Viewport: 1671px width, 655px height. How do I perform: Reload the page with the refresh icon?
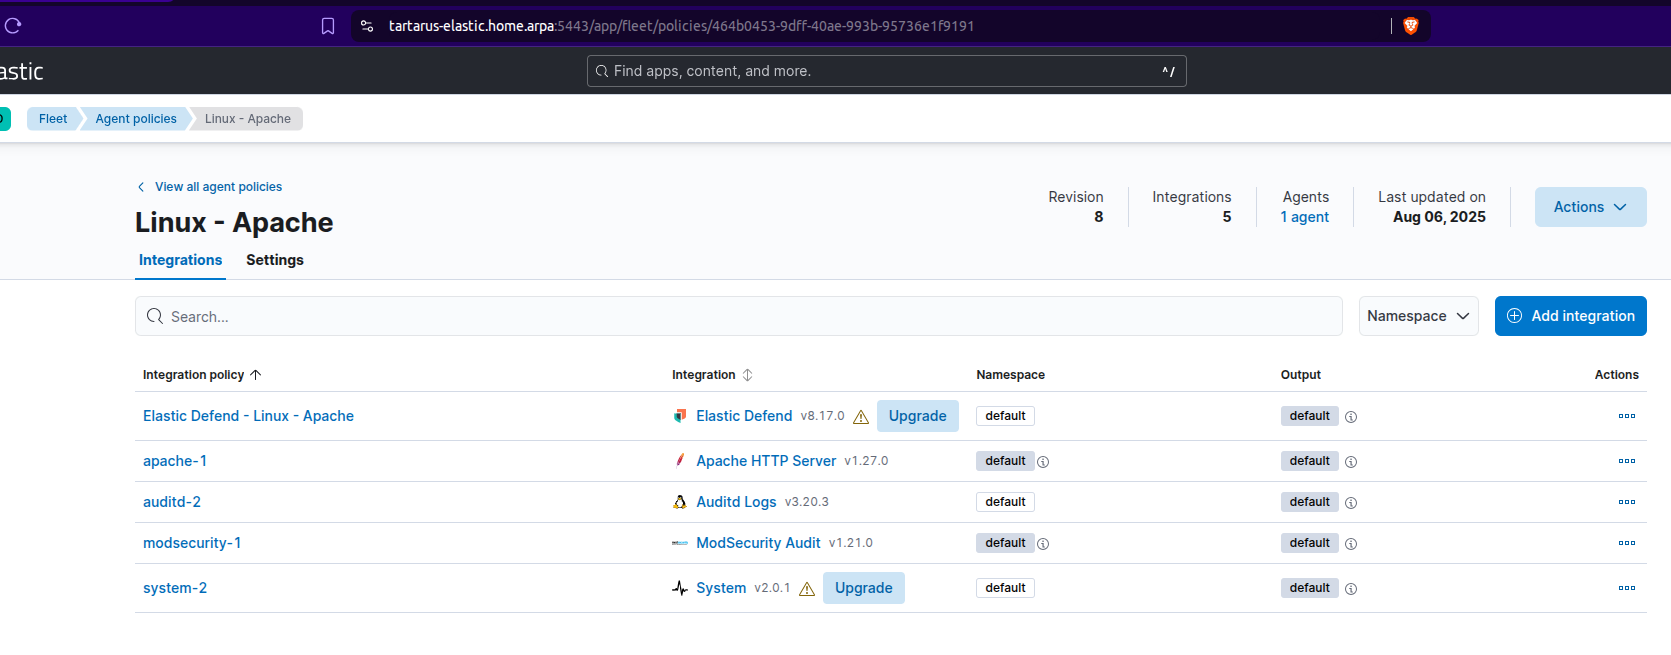[13, 26]
